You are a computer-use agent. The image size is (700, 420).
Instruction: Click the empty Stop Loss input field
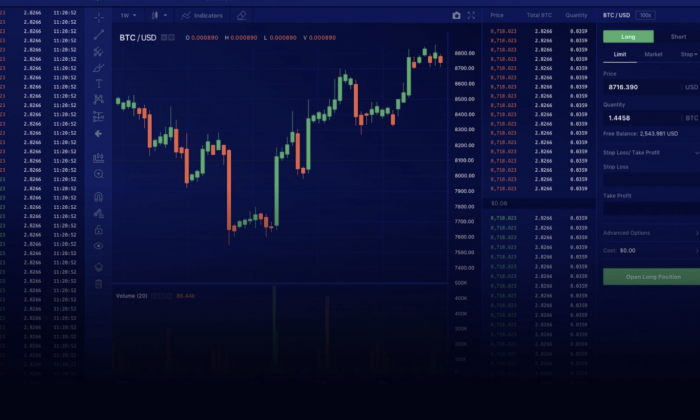[651, 179]
